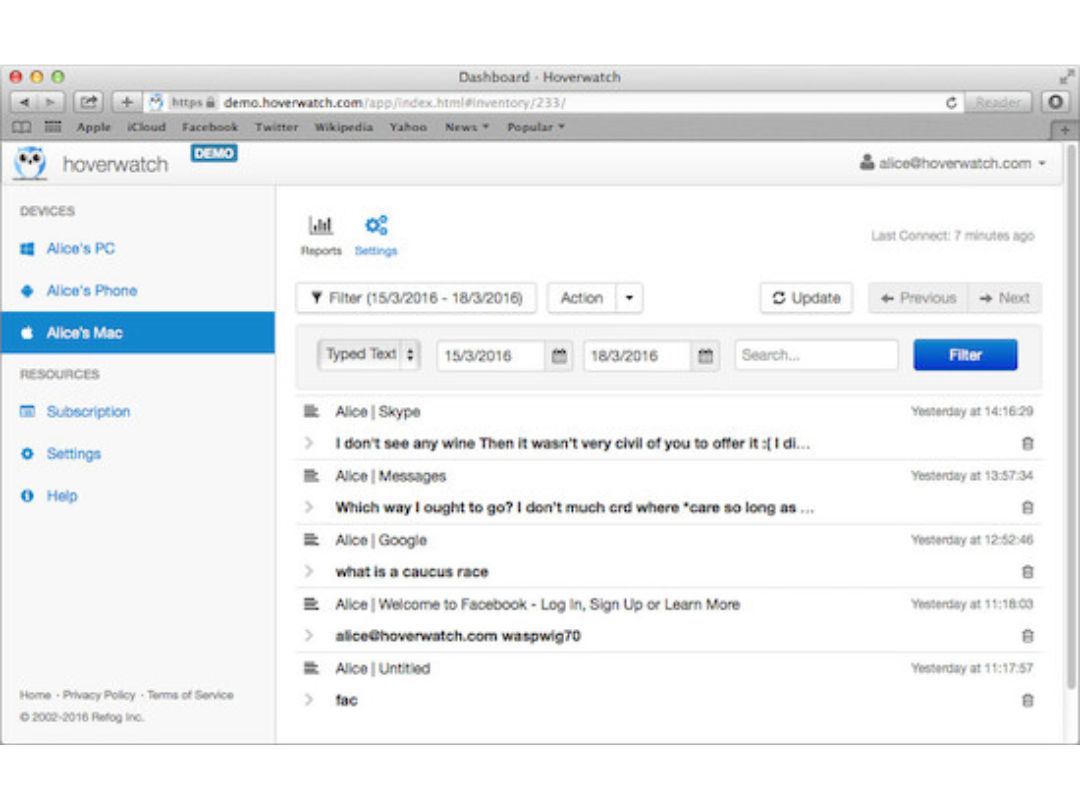Expand the alice@hoverwatch.com waspwig70 row
Viewport: 1080px width, 810px height.
coord(309,636)
